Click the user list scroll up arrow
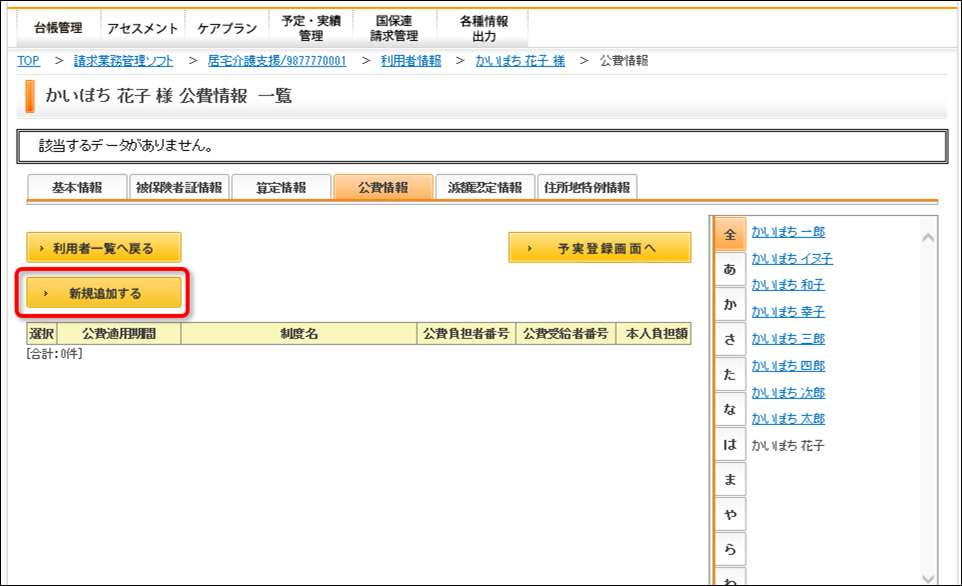The image size is (962, 586). point(928,237)
